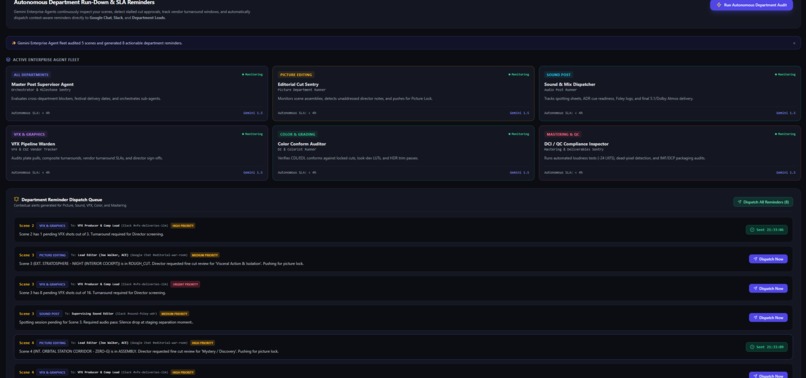The width and height of the screenshot is (806, 378).
Task: Click the HIGH PRIORITY badge on Scene 4 Picture Editing row
Action: [203, 343]
